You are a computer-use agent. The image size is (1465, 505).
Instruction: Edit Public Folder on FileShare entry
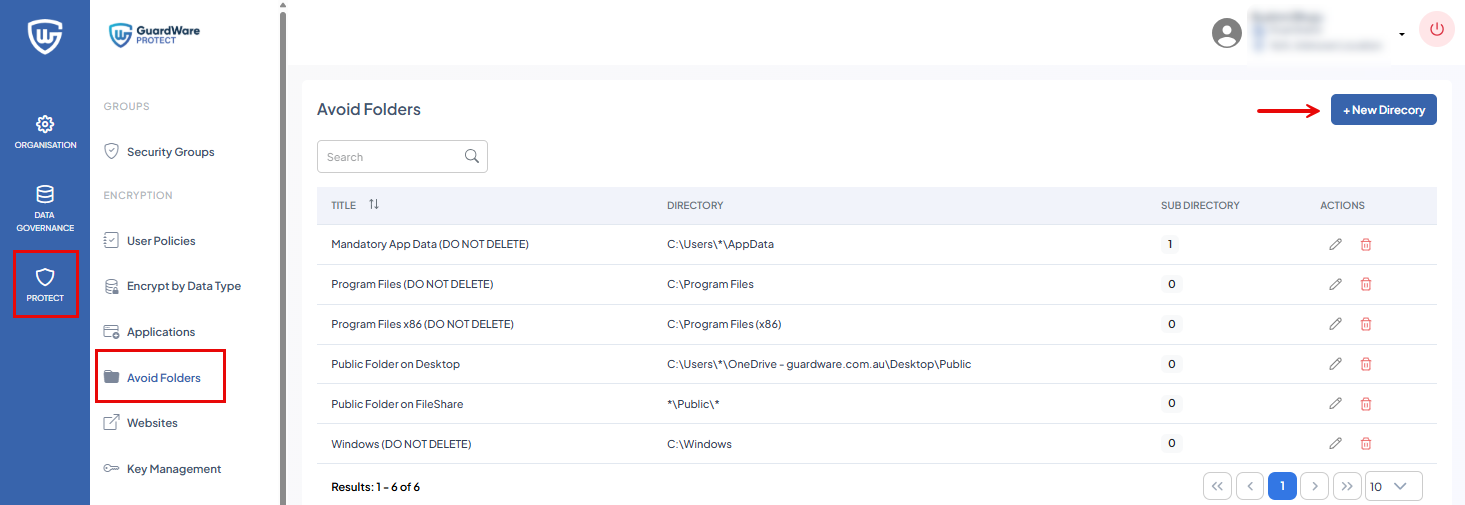1335,404
